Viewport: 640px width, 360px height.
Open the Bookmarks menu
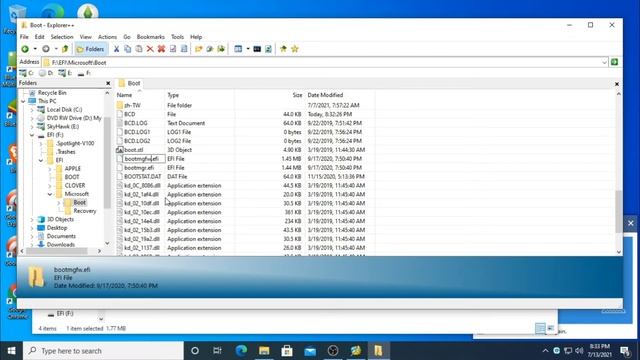[x=151, y=37]
